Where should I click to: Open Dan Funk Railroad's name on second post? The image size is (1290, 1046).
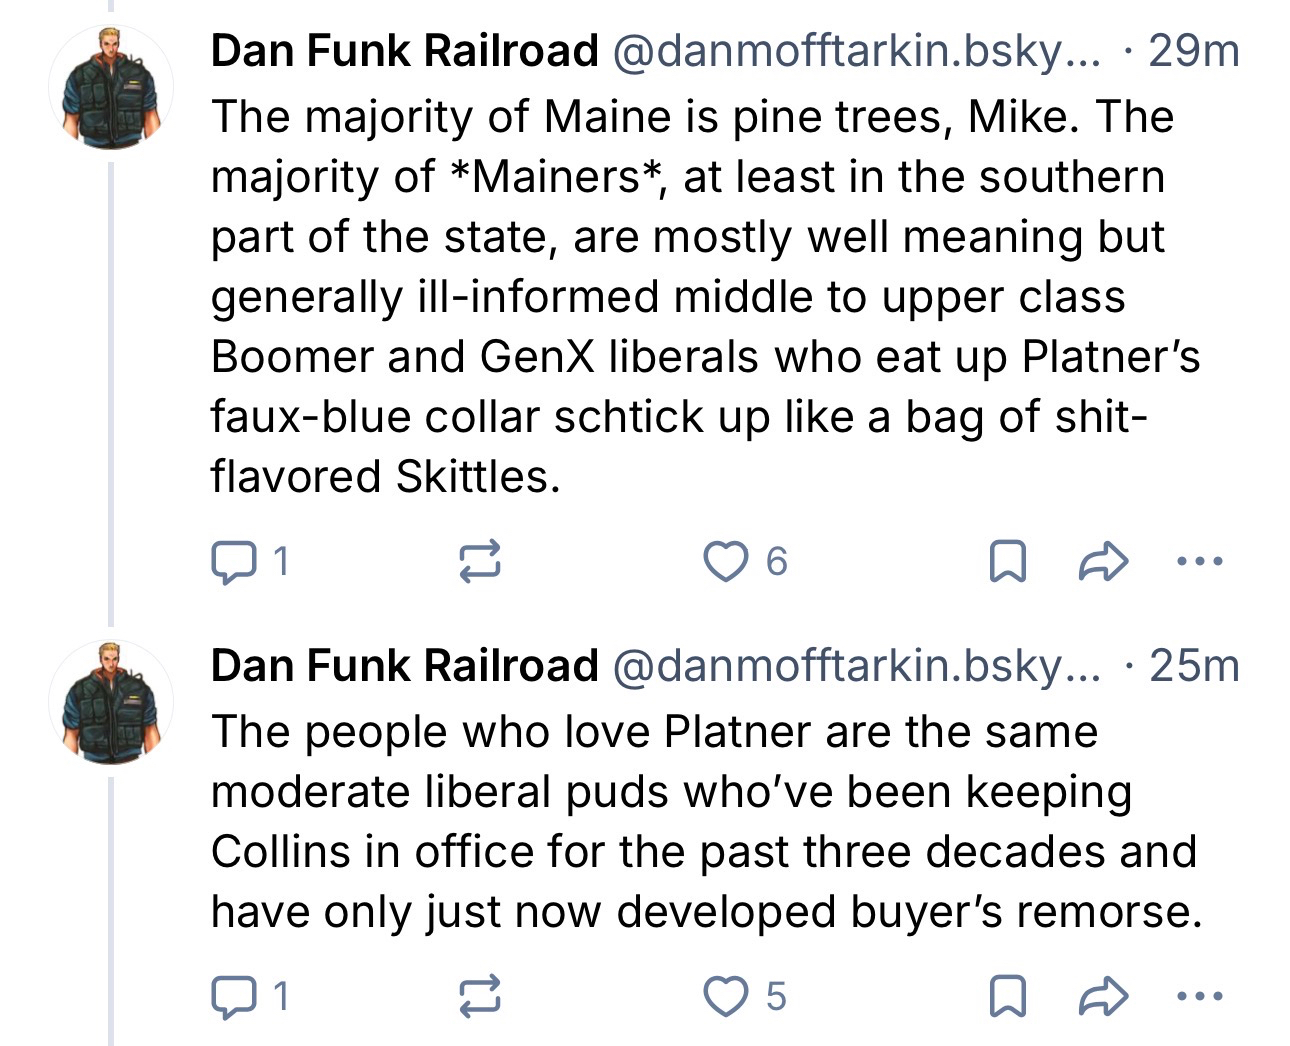(404, 665)
